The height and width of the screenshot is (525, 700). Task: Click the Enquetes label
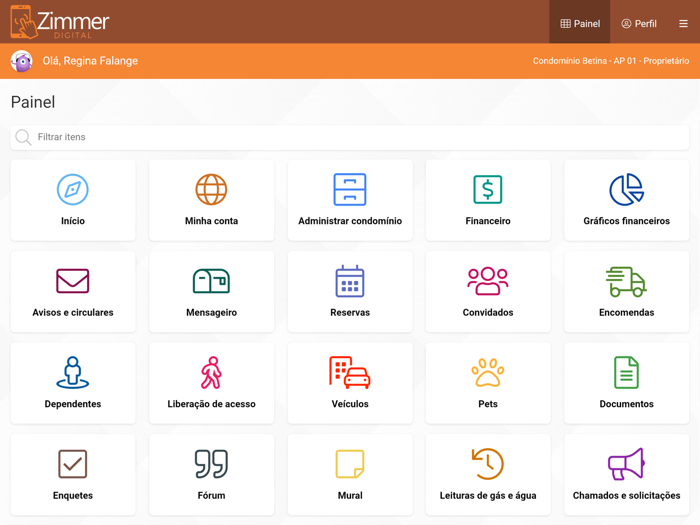[73, 496]
